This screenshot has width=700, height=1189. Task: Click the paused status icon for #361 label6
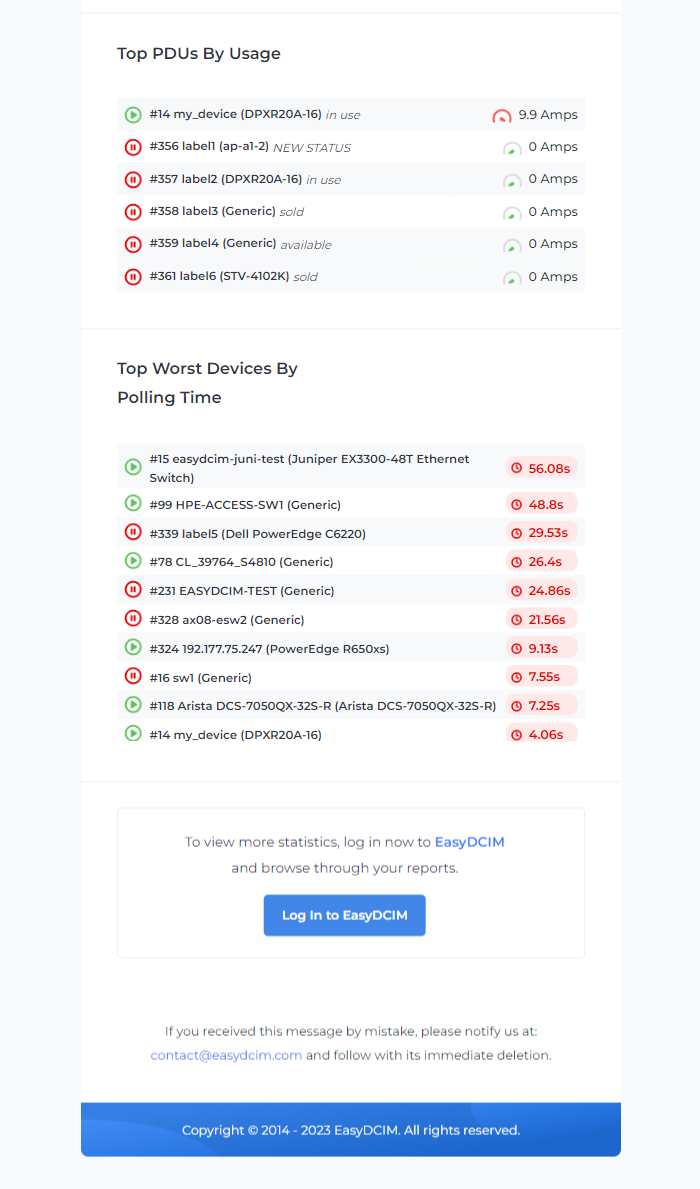coord(133,277)
